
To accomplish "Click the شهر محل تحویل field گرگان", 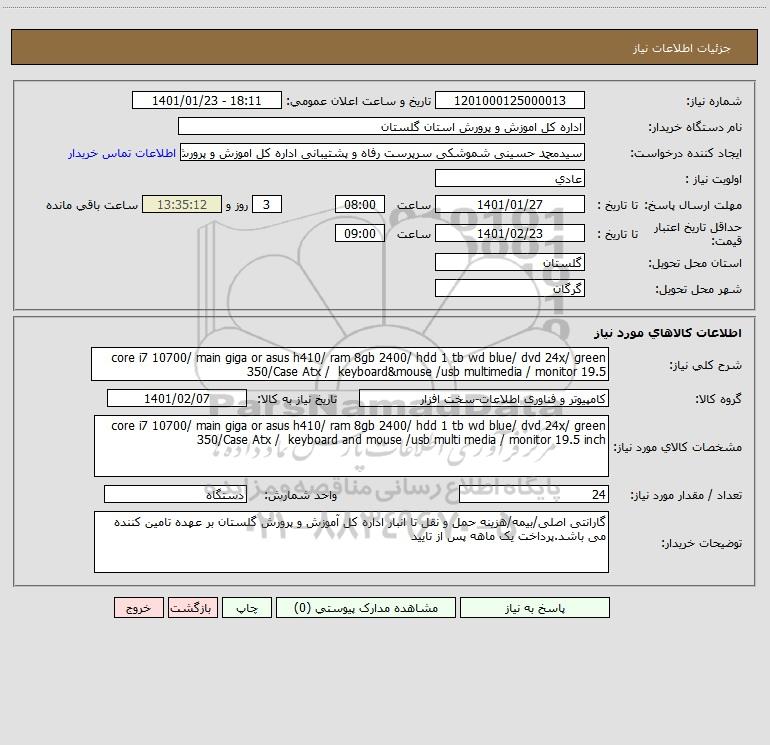I will (x=510, y=288).
